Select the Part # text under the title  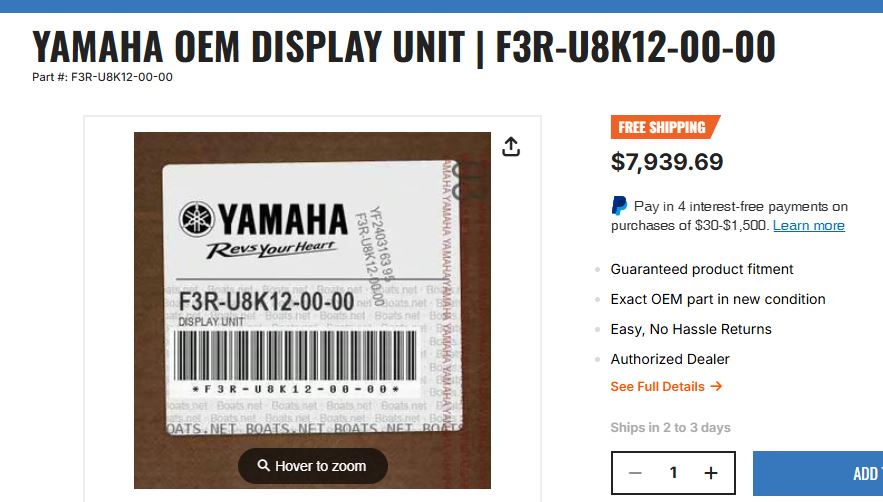point(102,77)
